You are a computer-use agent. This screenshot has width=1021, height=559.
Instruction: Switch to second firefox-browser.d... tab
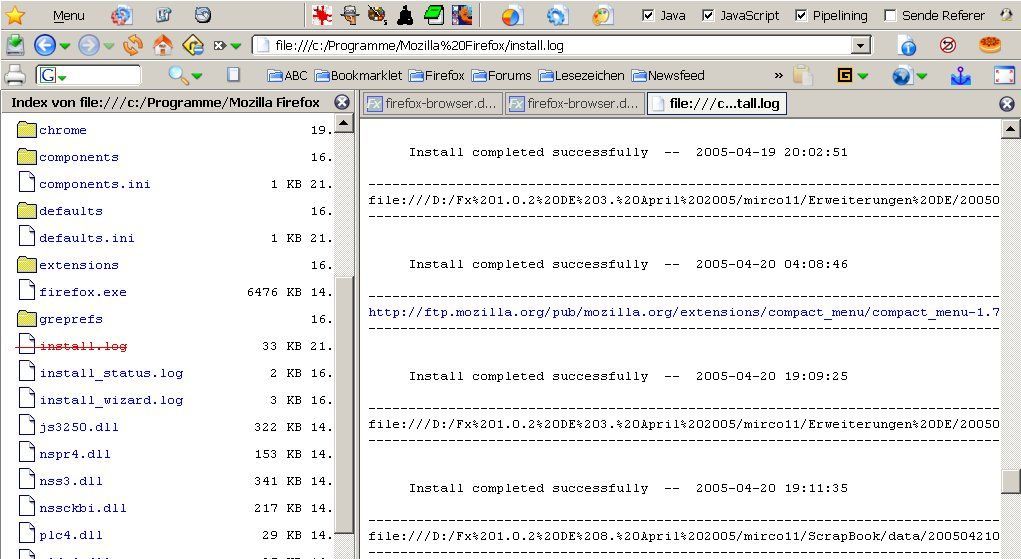(x=574, y=103)
